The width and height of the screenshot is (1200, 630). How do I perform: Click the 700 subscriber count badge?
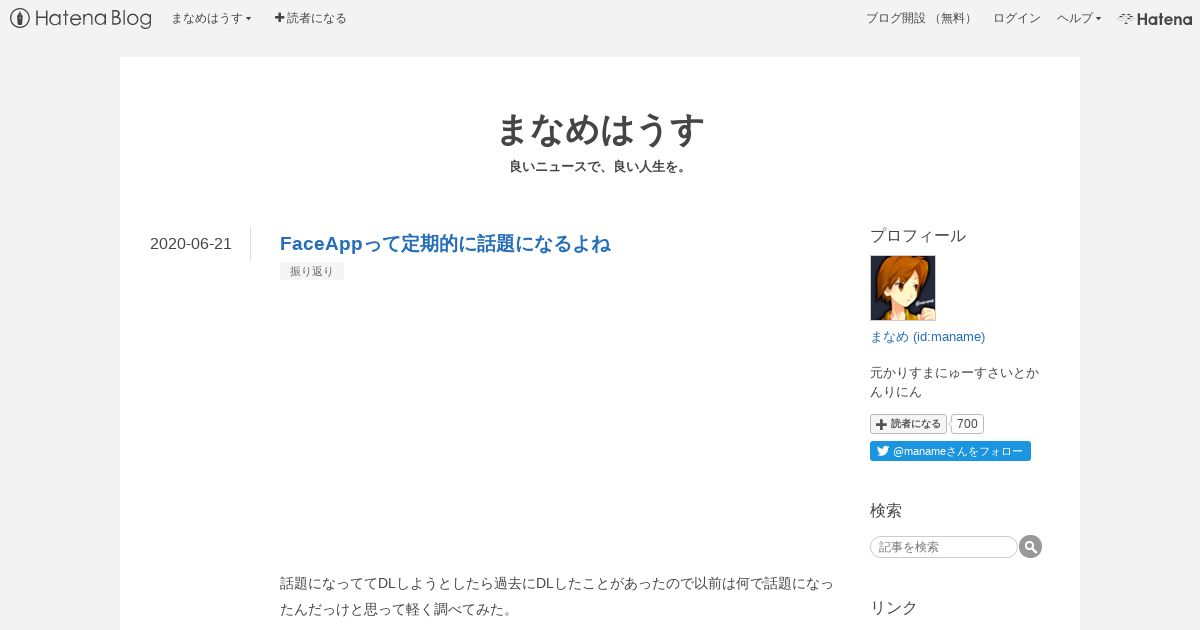pos(967,424)
